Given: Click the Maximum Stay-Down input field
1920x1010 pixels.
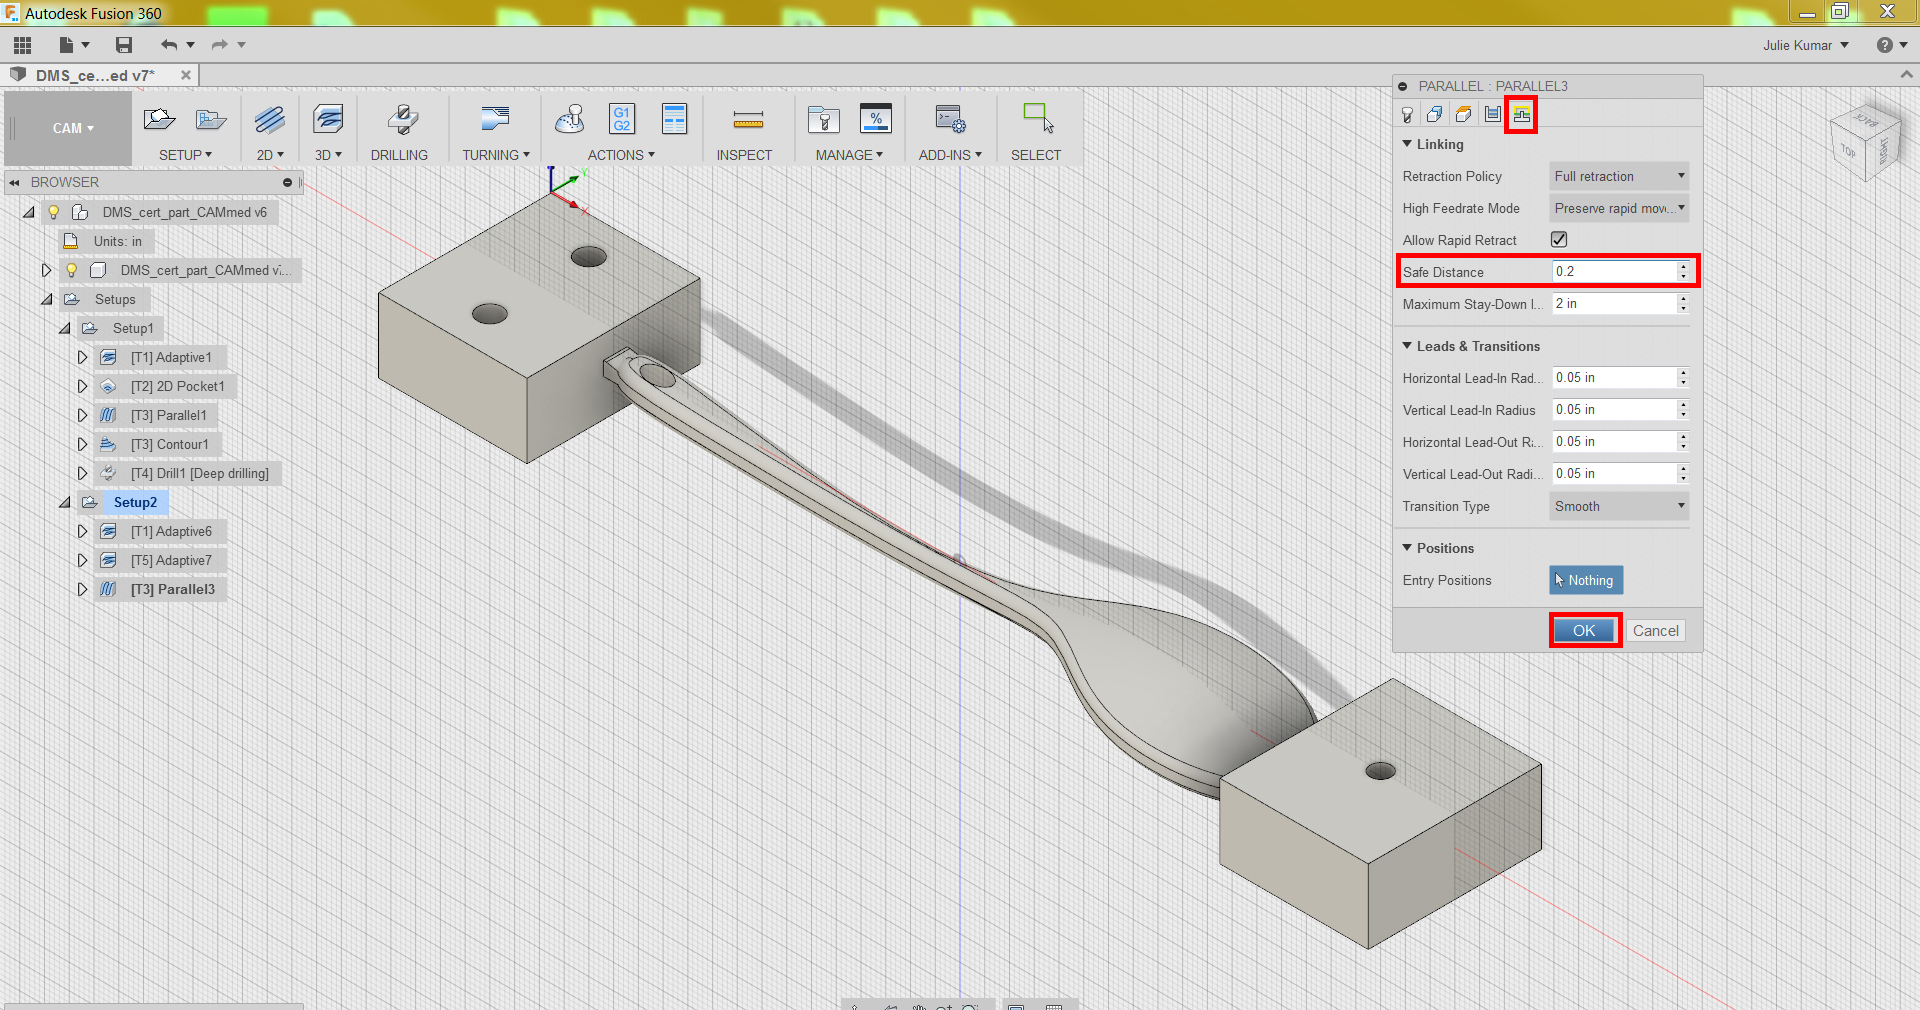Looking at the screenshot, I should [x=1614, y=303].
